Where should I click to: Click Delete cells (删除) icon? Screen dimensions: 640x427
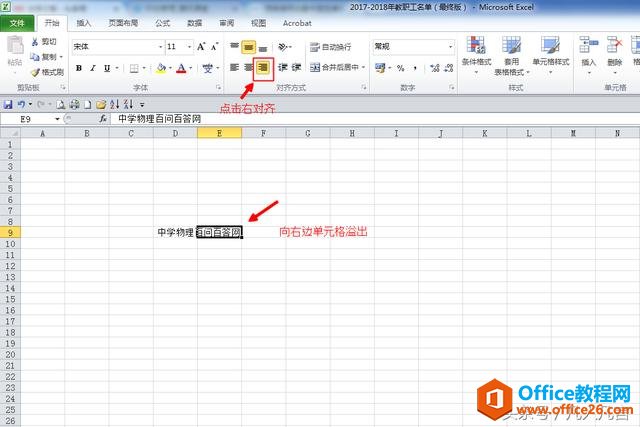tap(614, 45)
